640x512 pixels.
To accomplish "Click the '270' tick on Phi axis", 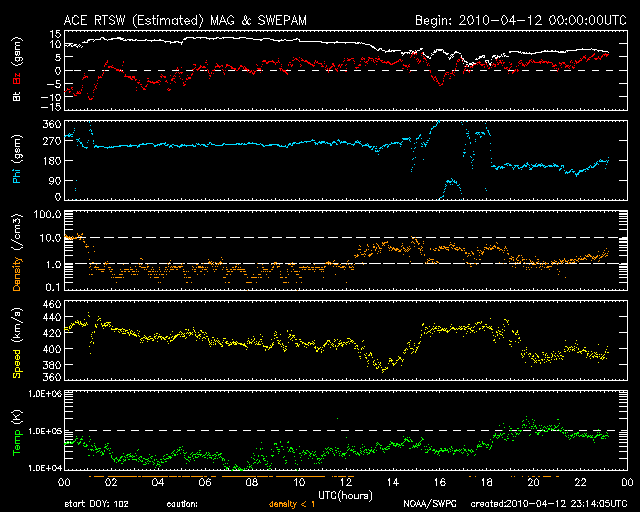I will pyautogui.click(x=52, y=141).
